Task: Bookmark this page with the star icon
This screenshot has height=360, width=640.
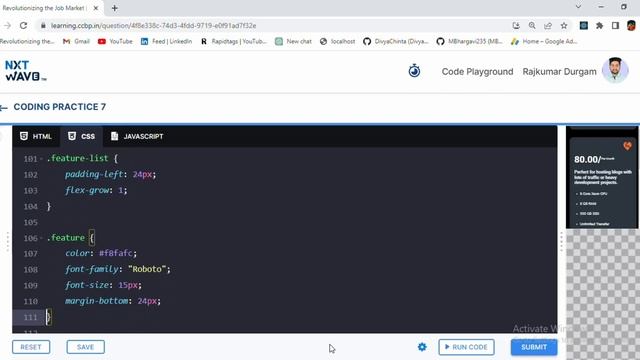Action: point(564,25)
